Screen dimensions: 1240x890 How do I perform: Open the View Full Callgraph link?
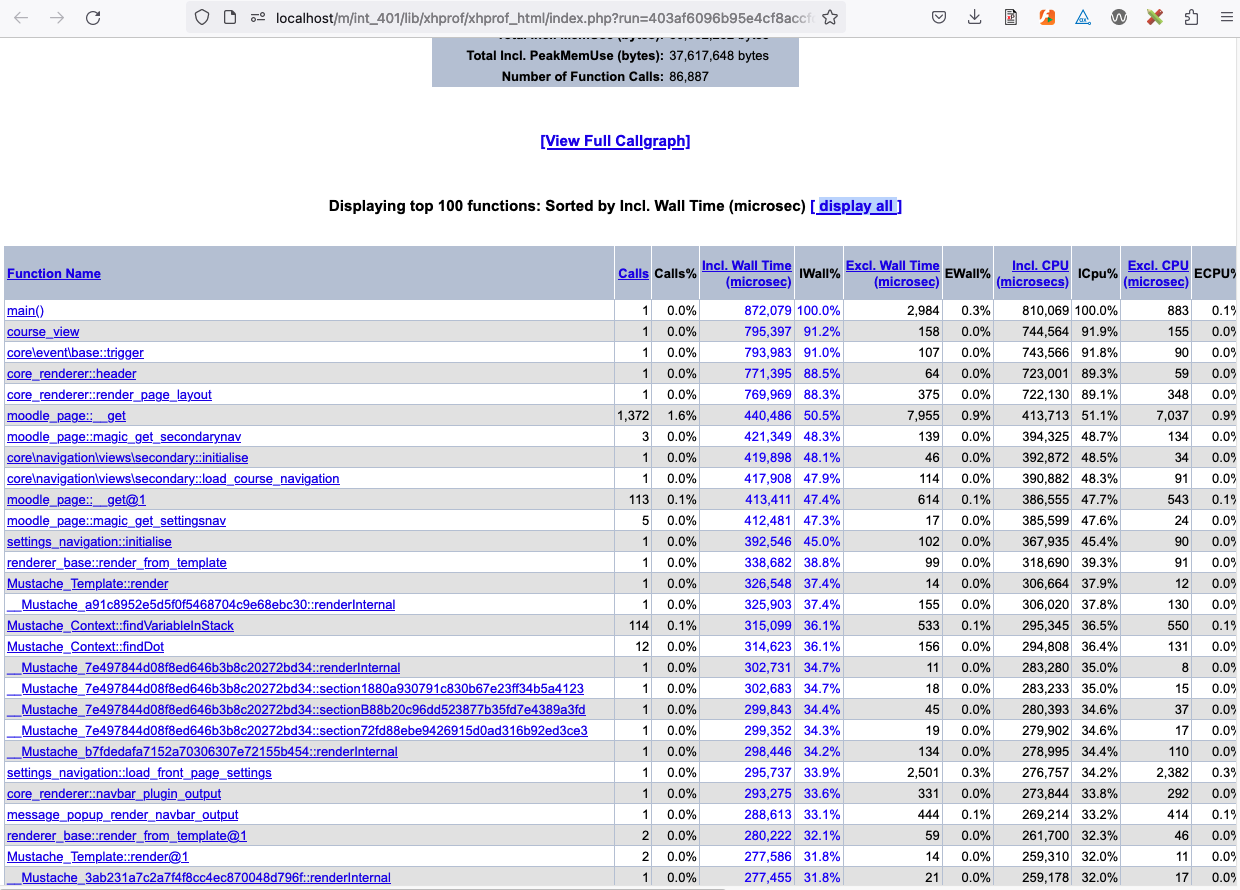click(x=615, y=141)
